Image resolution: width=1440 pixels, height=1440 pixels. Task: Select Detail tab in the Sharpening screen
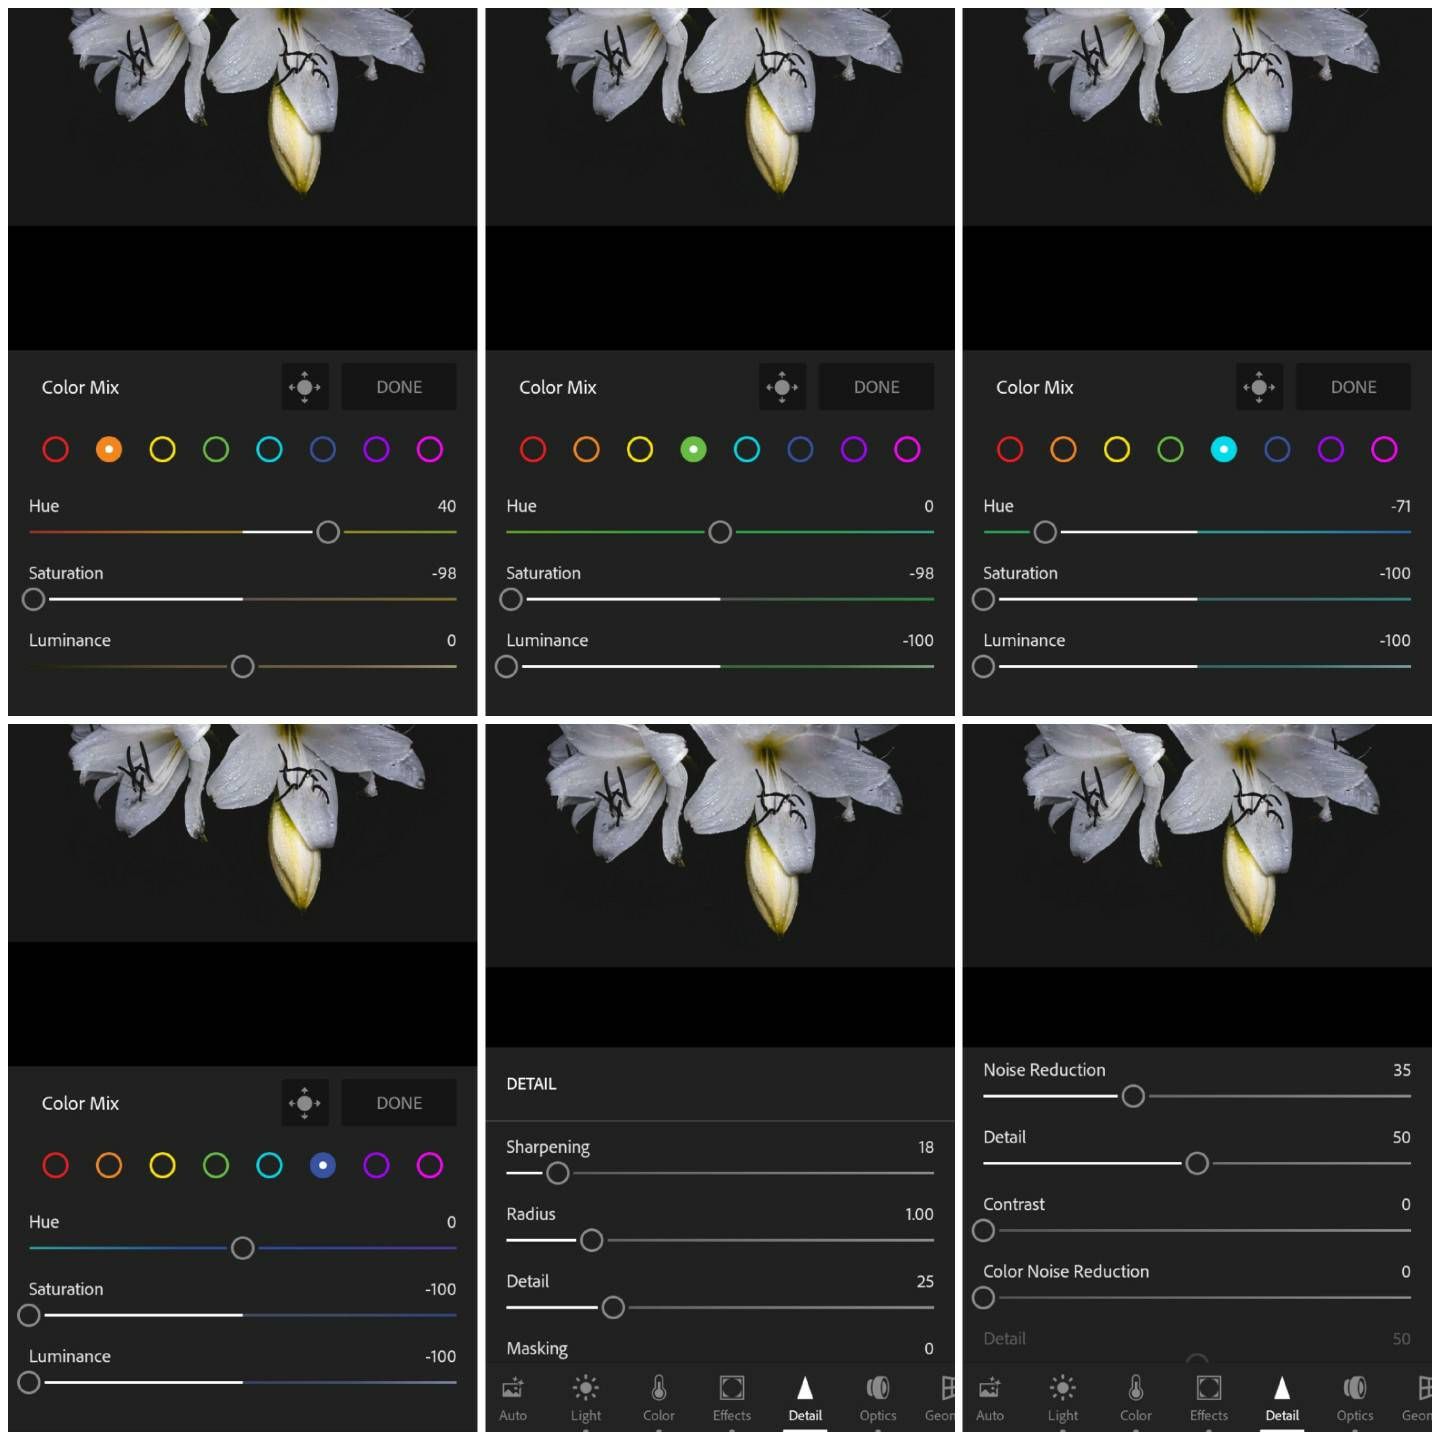tap(805, 1397)
